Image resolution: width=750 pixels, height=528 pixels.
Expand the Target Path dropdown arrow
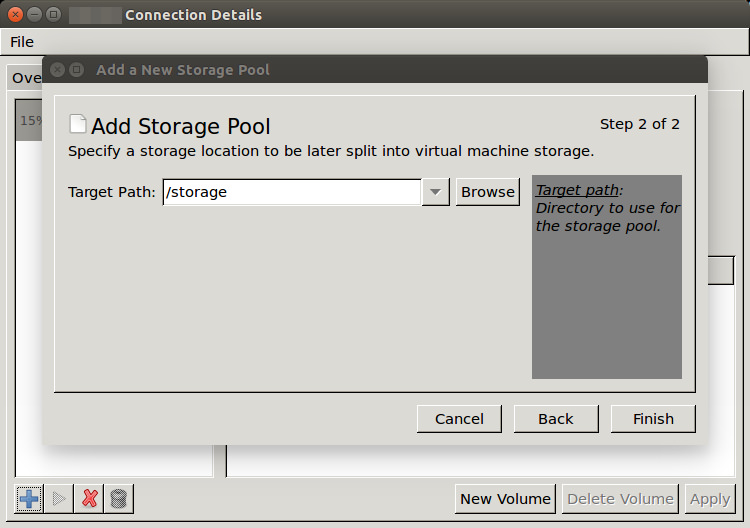[x=435, y=192]
